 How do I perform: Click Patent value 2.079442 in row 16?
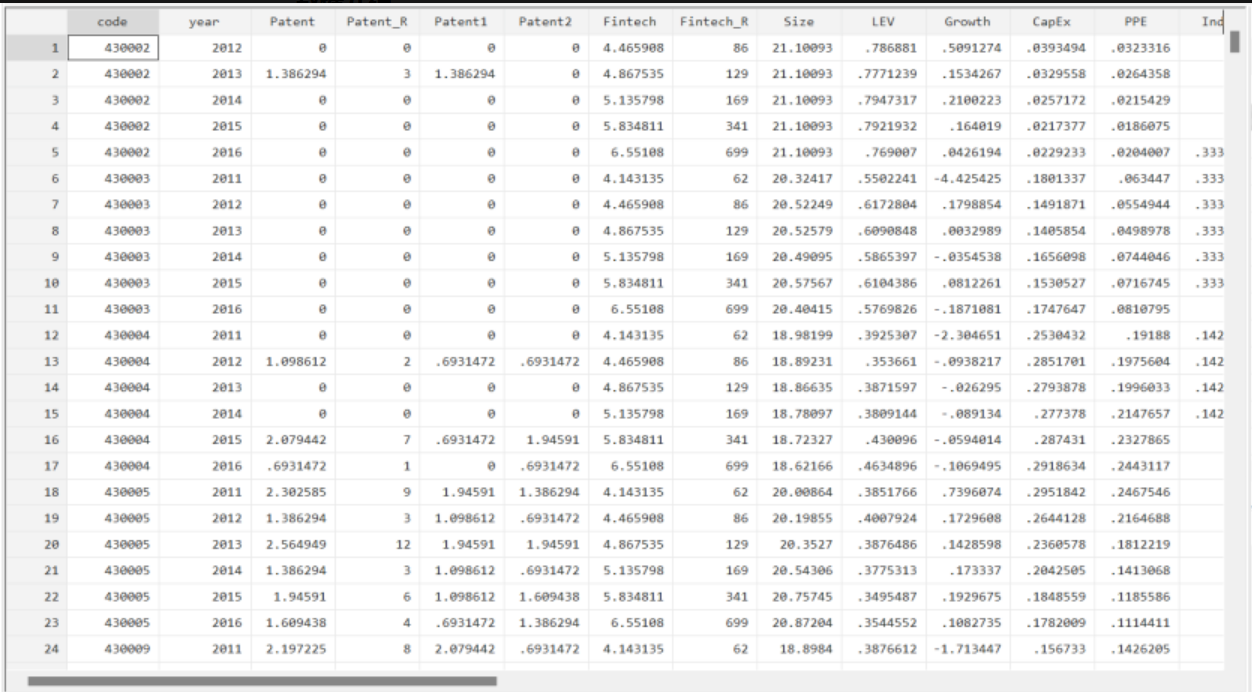296,440
